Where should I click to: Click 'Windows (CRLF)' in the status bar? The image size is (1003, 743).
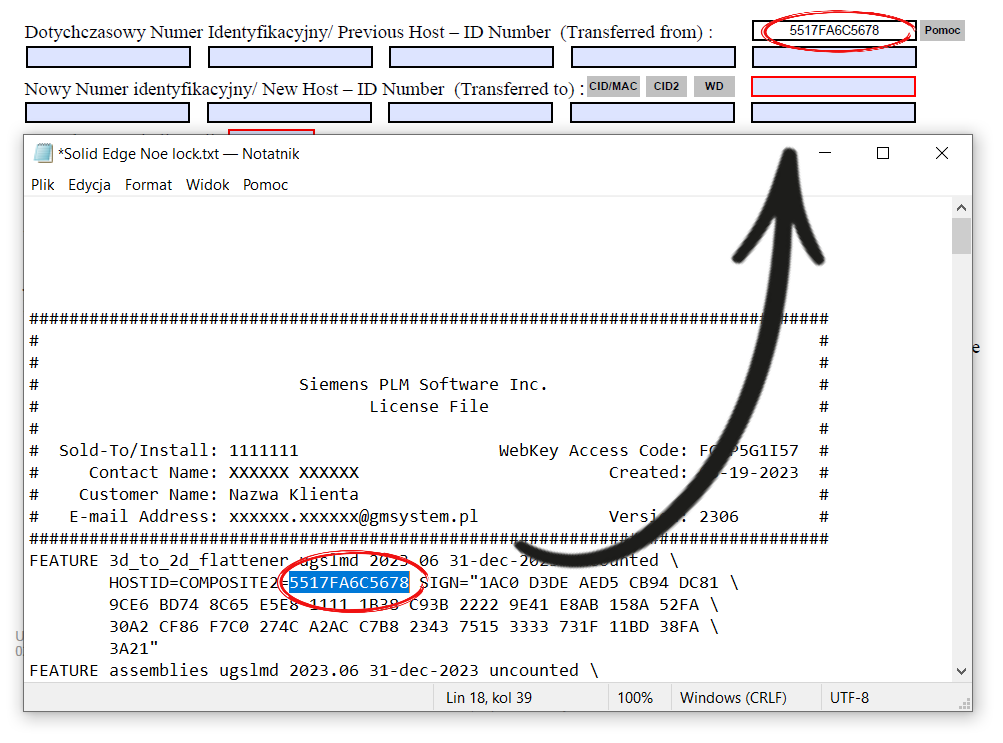pyautogui.click(x=733, y=698)
